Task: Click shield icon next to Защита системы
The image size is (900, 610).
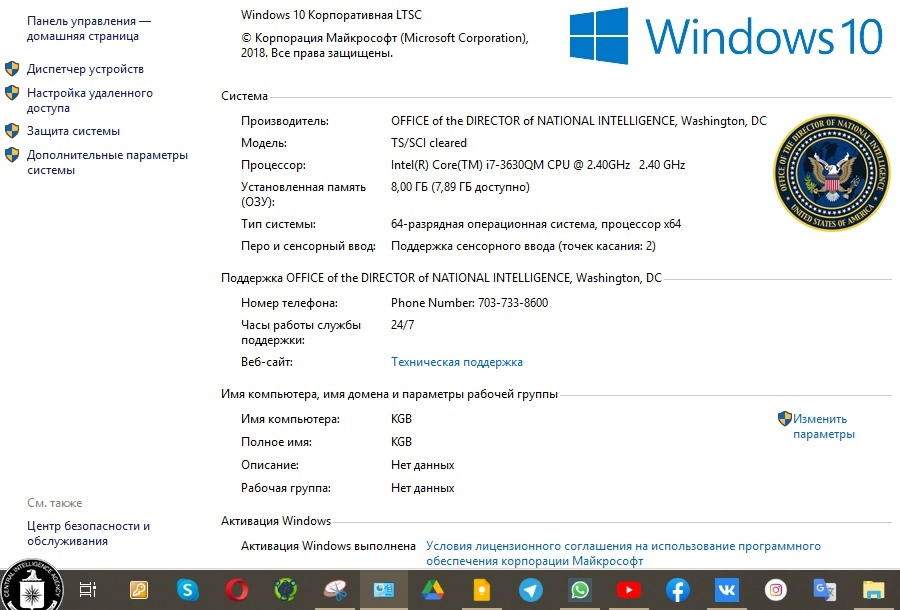Action: click(x=12, y=131)
